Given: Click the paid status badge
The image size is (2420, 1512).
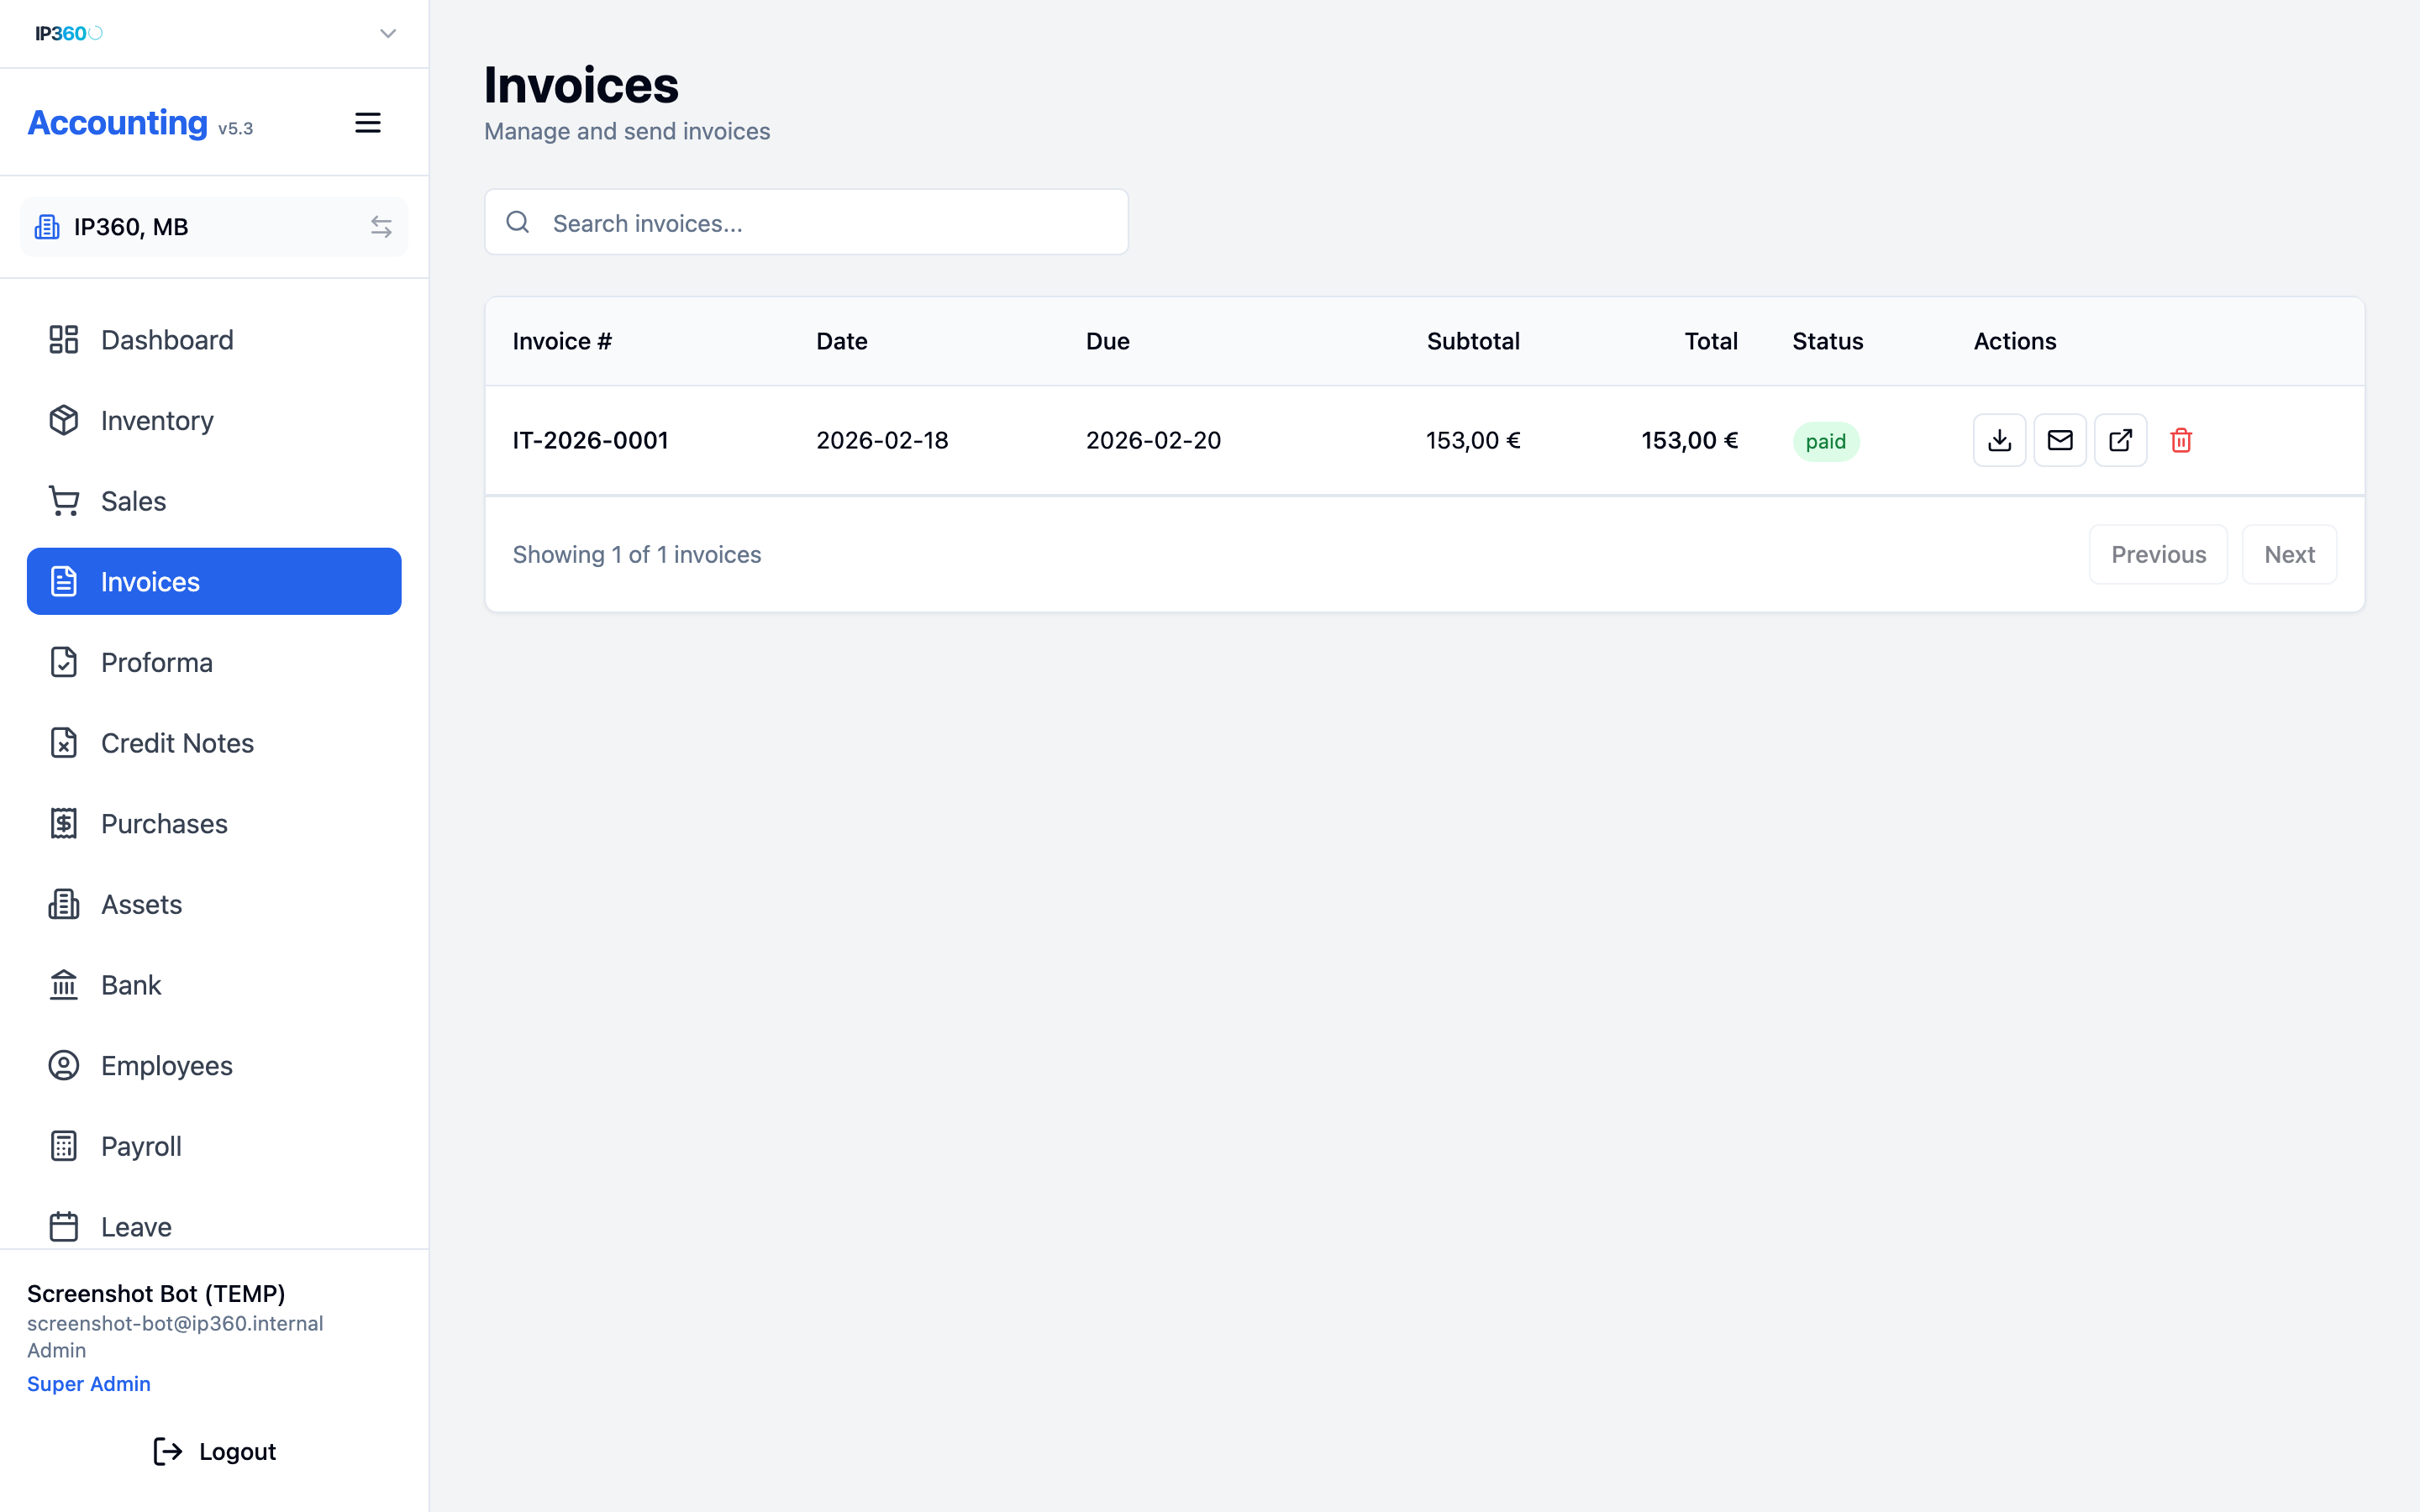Looking at the screenshot, I should 1826,441.
